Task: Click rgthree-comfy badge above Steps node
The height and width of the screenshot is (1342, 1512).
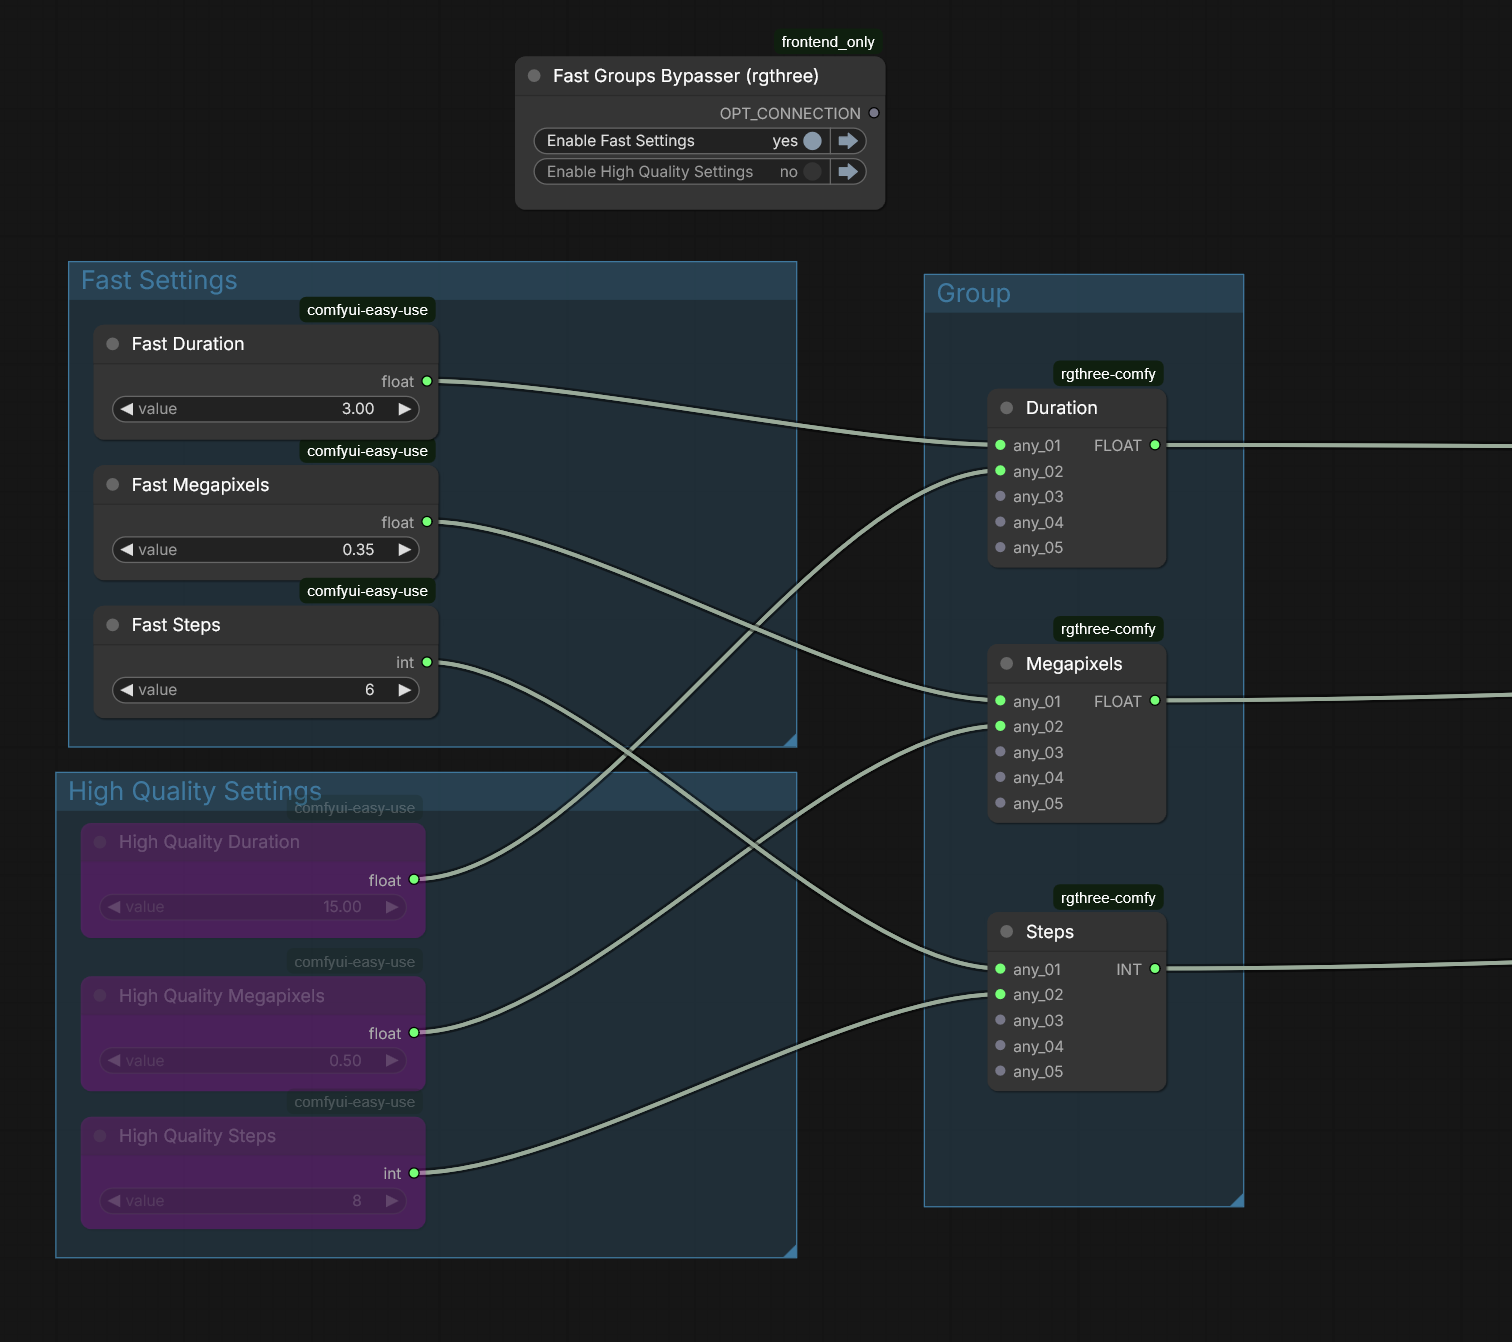Action: point(1108,898)
